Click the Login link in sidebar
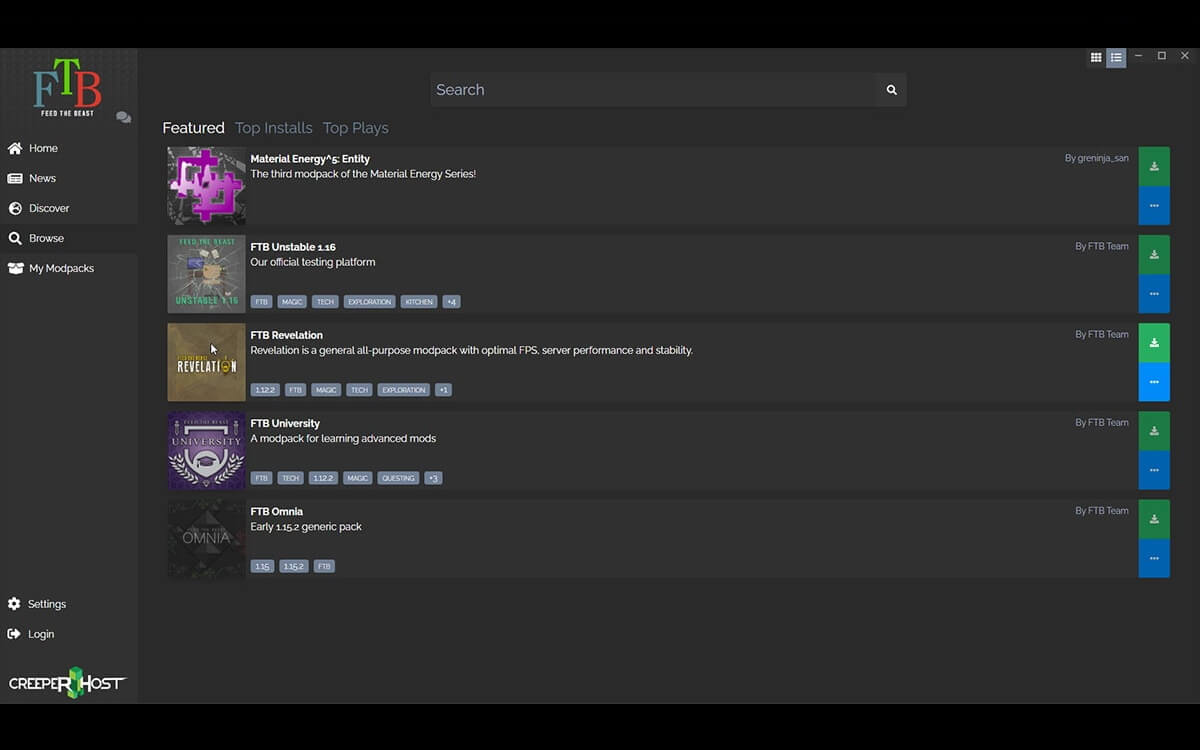 (41, 634)
